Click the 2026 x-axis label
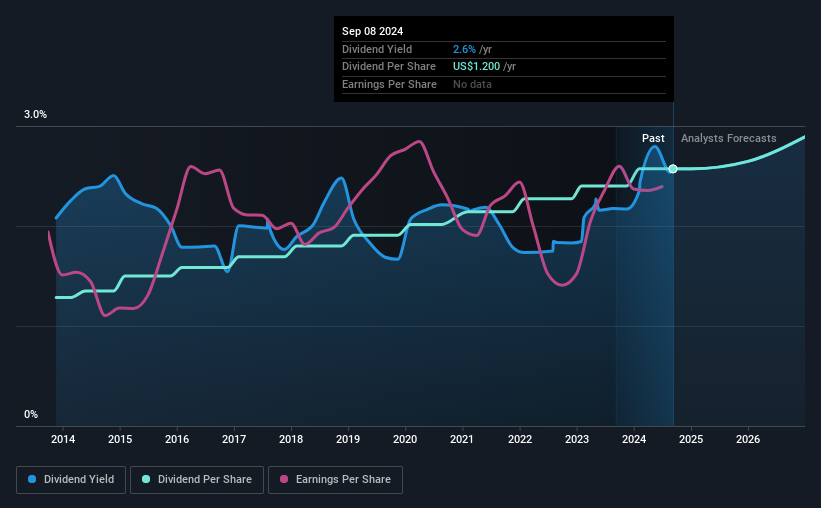The image size is (821, 508). click(748, 439)
